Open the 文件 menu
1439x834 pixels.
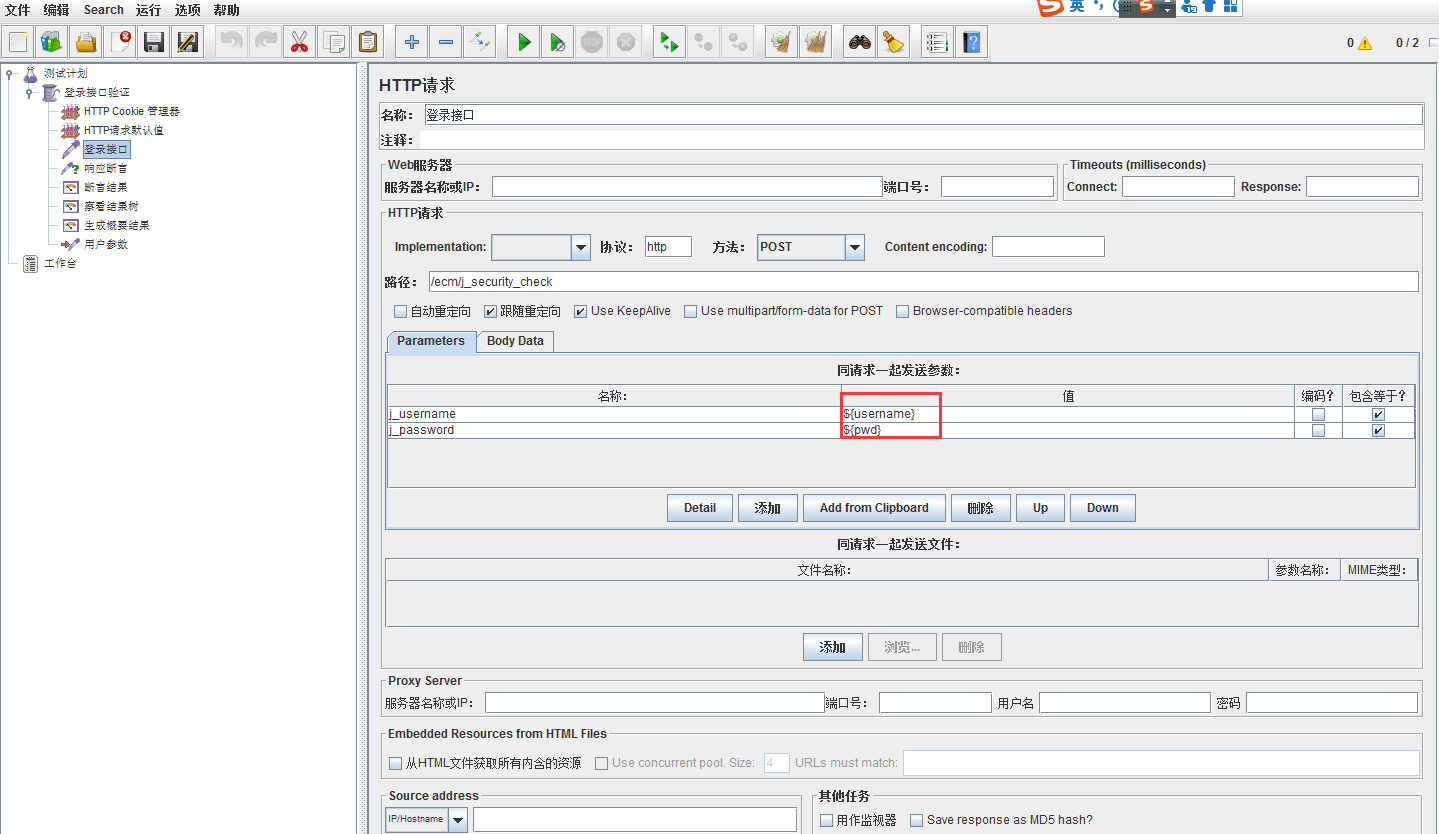coord(17,10)
